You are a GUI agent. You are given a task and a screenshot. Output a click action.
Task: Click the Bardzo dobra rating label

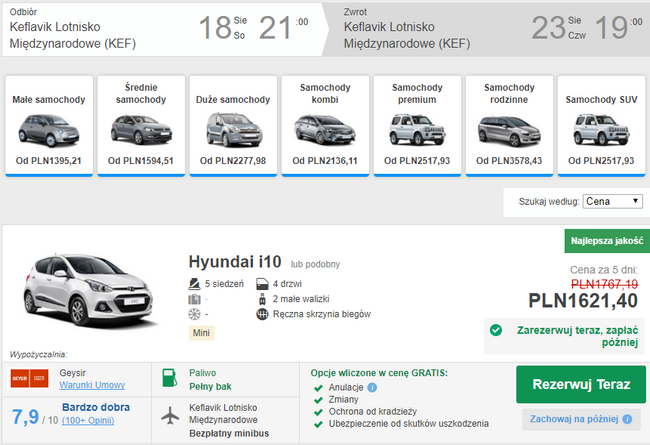[x=96, y=407]
